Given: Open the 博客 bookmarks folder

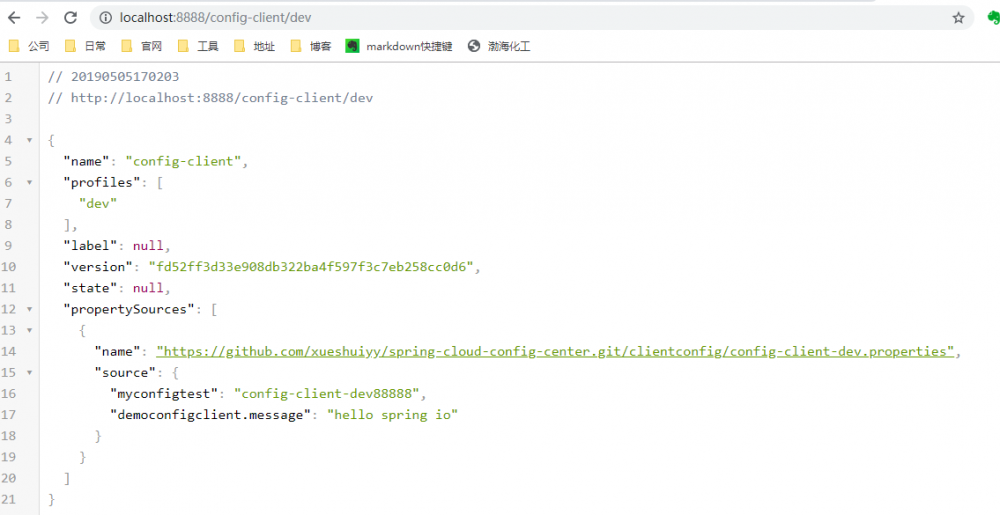Looking at the screenshot, I should [x=311, y=46].
